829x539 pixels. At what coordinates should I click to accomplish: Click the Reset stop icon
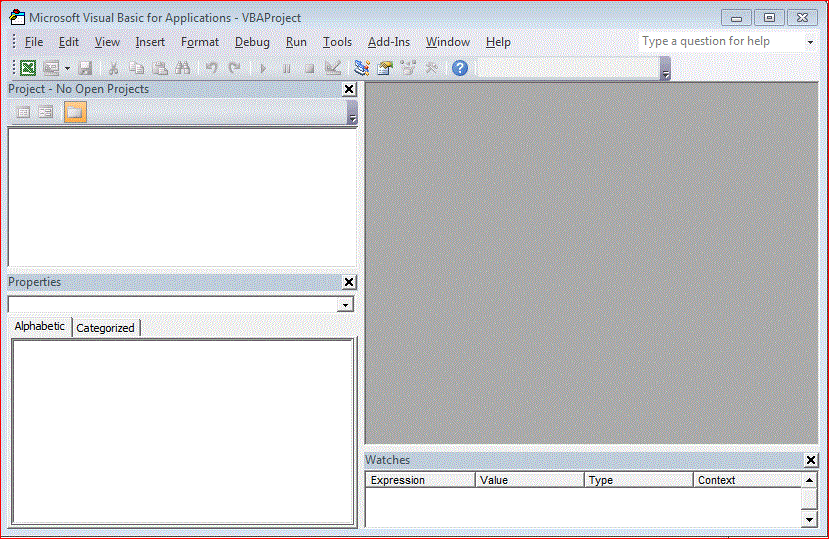tap(310, 68)
